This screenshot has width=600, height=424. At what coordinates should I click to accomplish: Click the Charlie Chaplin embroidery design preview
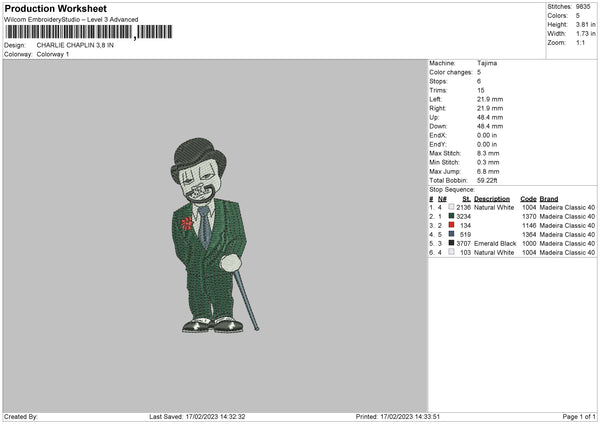(214, 235)
